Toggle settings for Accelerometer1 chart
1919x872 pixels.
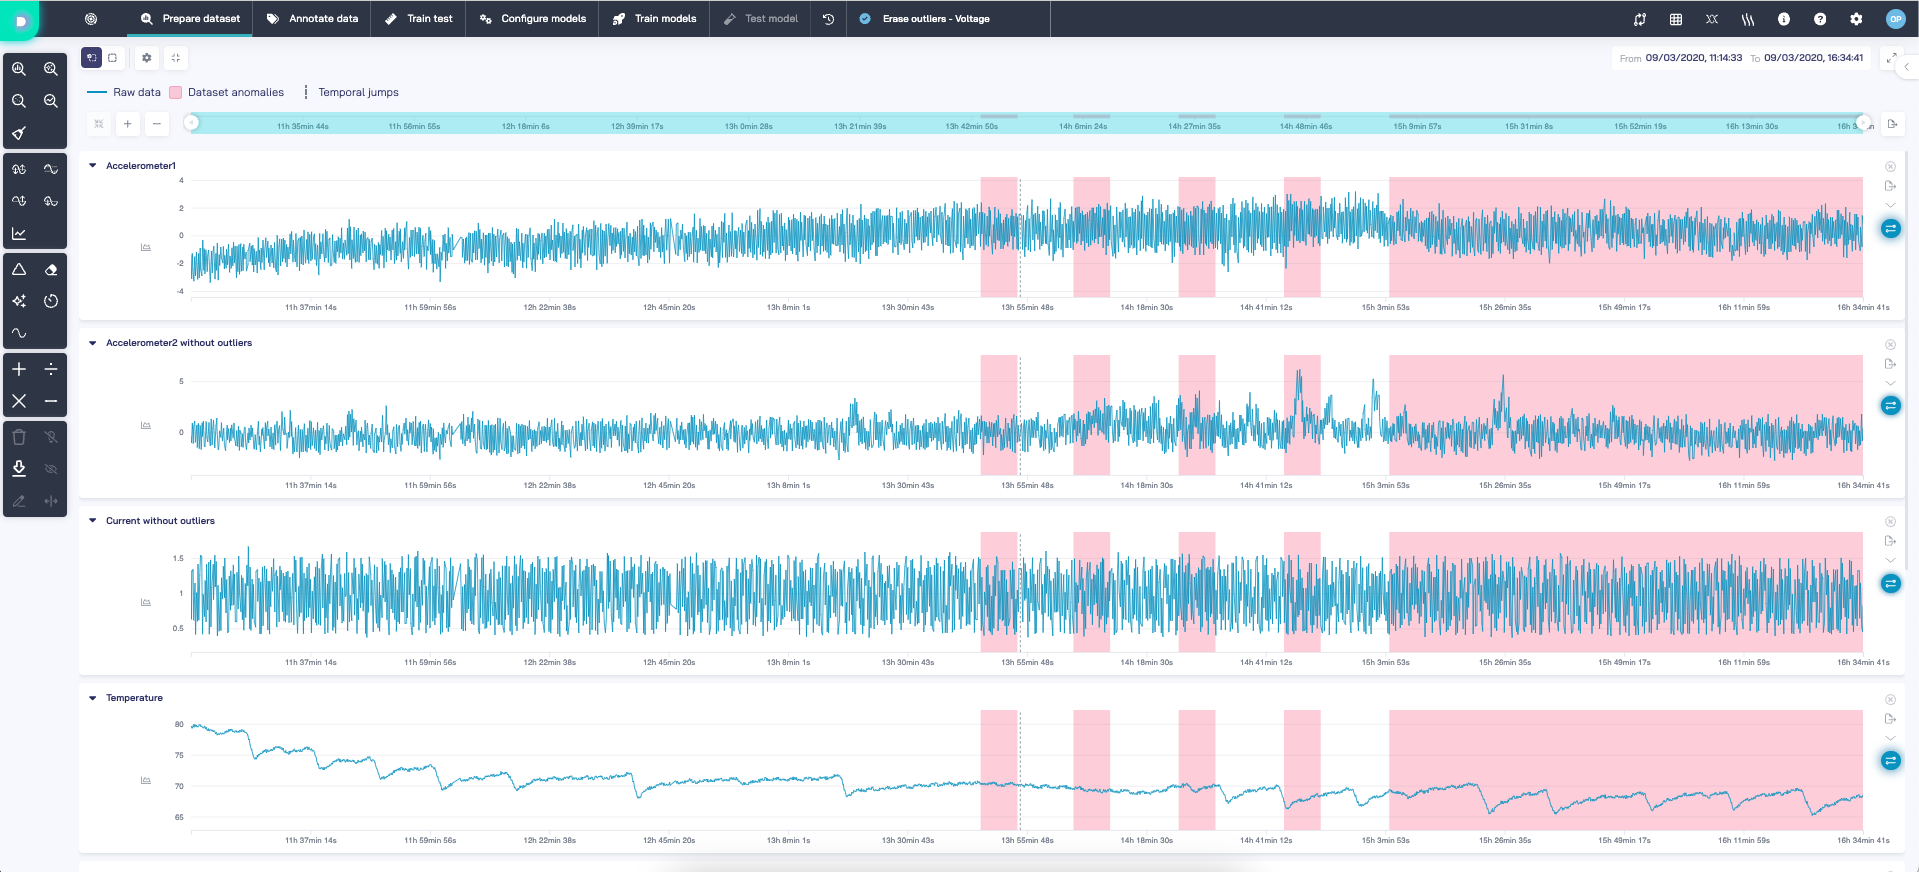1890,229
